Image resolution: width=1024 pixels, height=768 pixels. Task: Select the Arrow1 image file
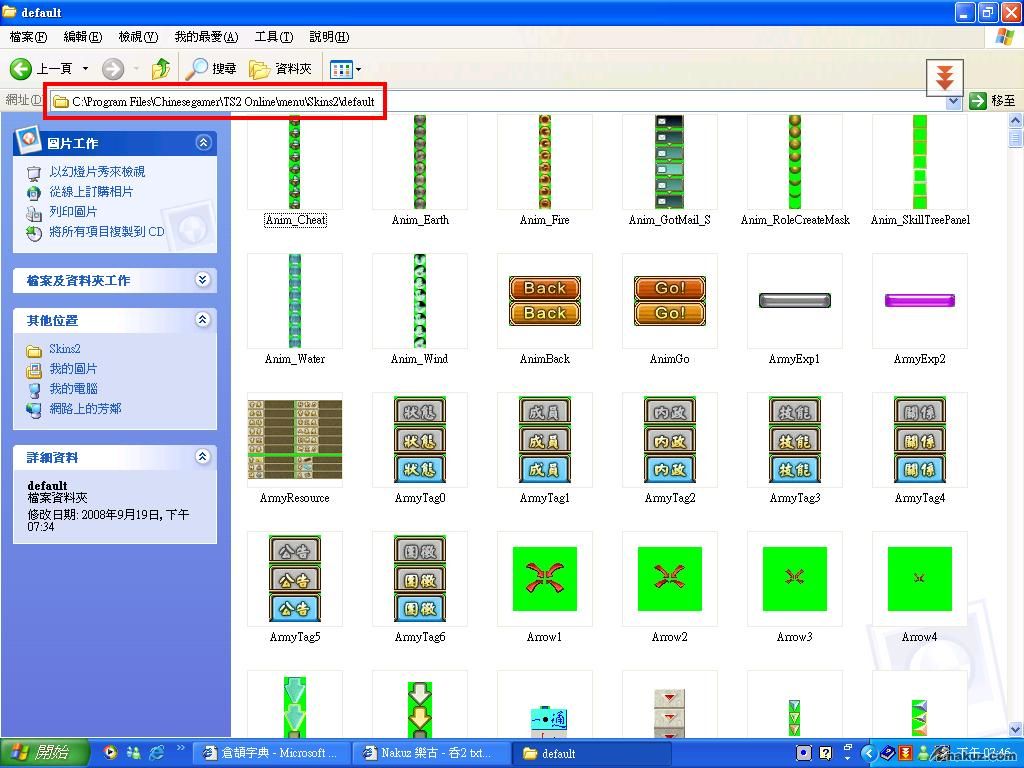(x=545, y=579)
